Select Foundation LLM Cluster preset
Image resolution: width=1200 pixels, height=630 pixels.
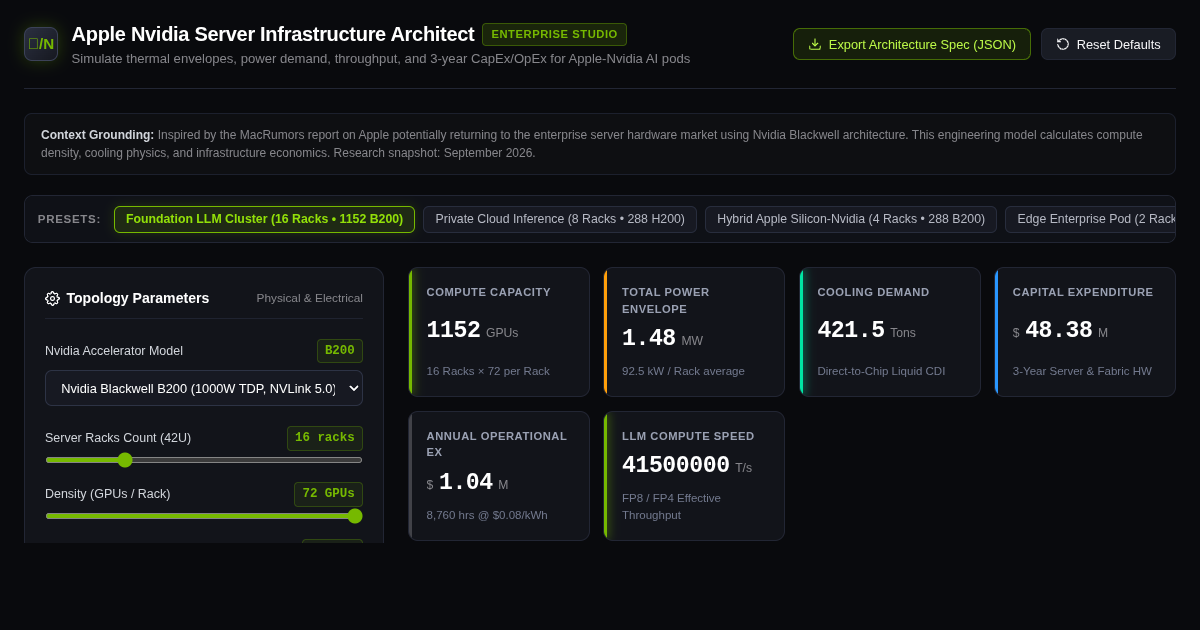pyautogui.click(x=264, y=219)
